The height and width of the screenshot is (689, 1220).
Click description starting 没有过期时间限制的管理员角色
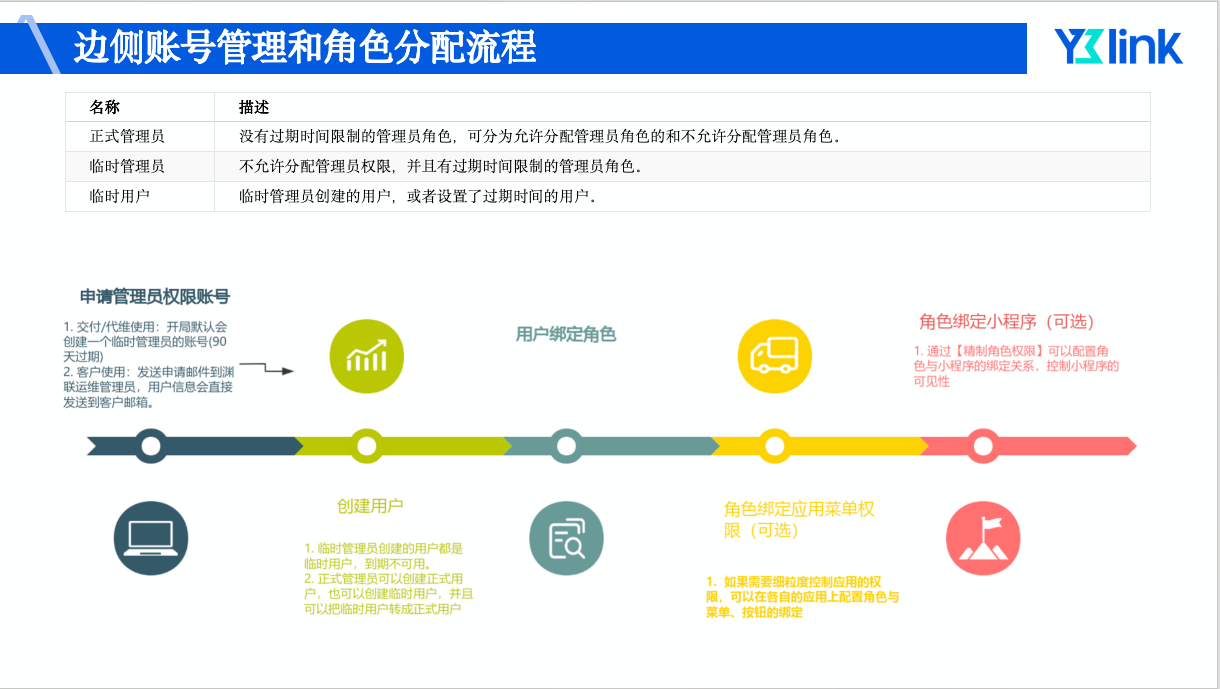(x=540, y=136)
